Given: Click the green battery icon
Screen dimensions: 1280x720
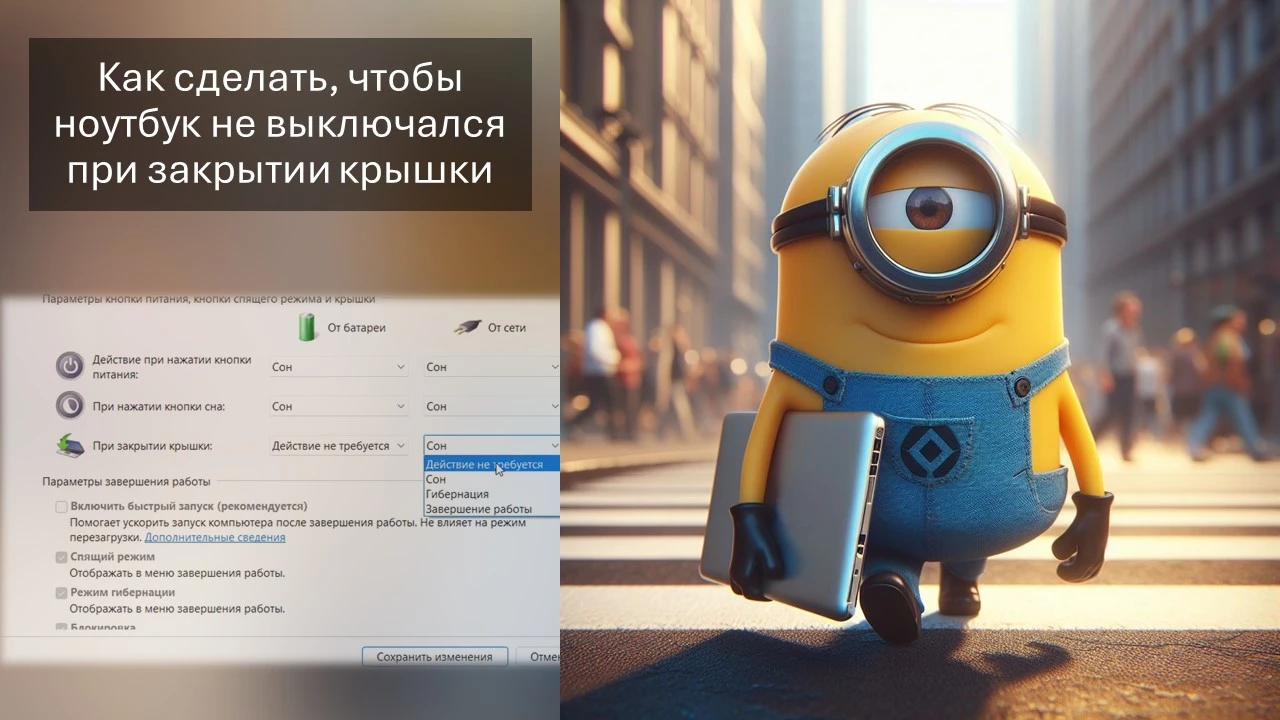Looking at the screenshot, I should [308, 326].
